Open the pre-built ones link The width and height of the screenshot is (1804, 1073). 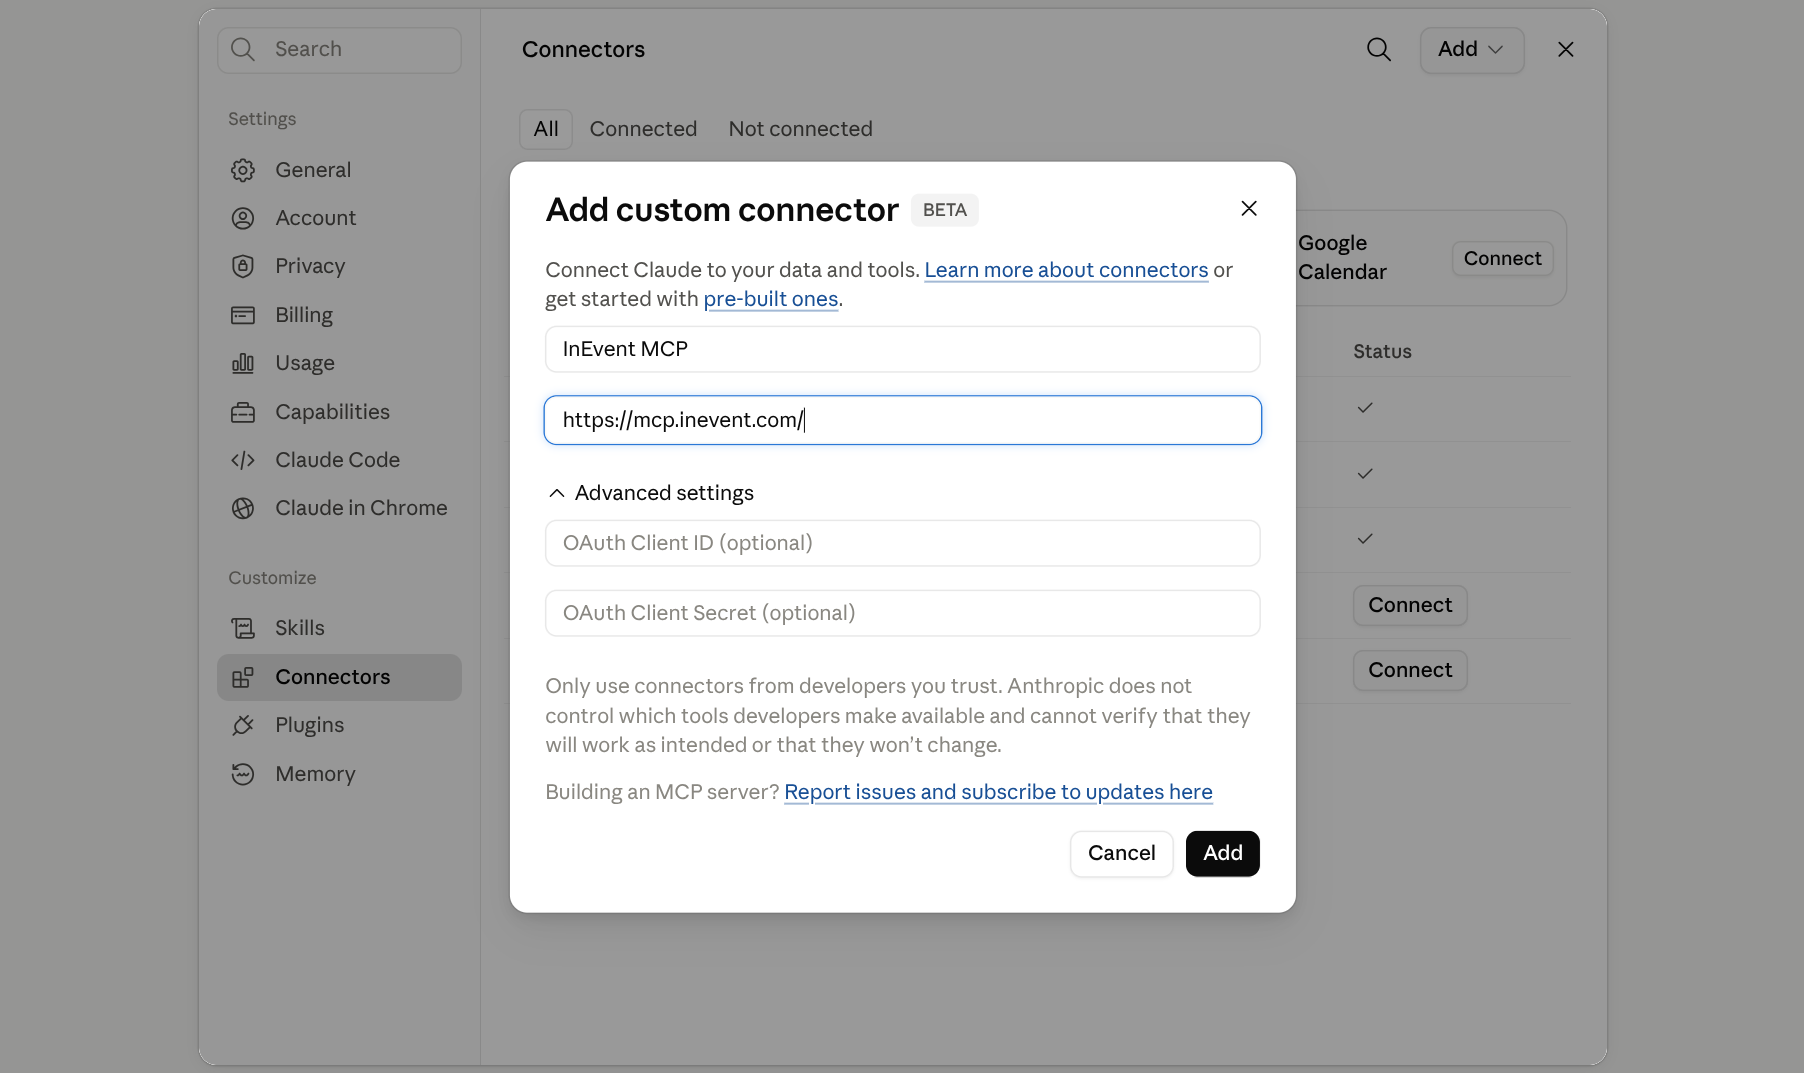pos(770,299)
